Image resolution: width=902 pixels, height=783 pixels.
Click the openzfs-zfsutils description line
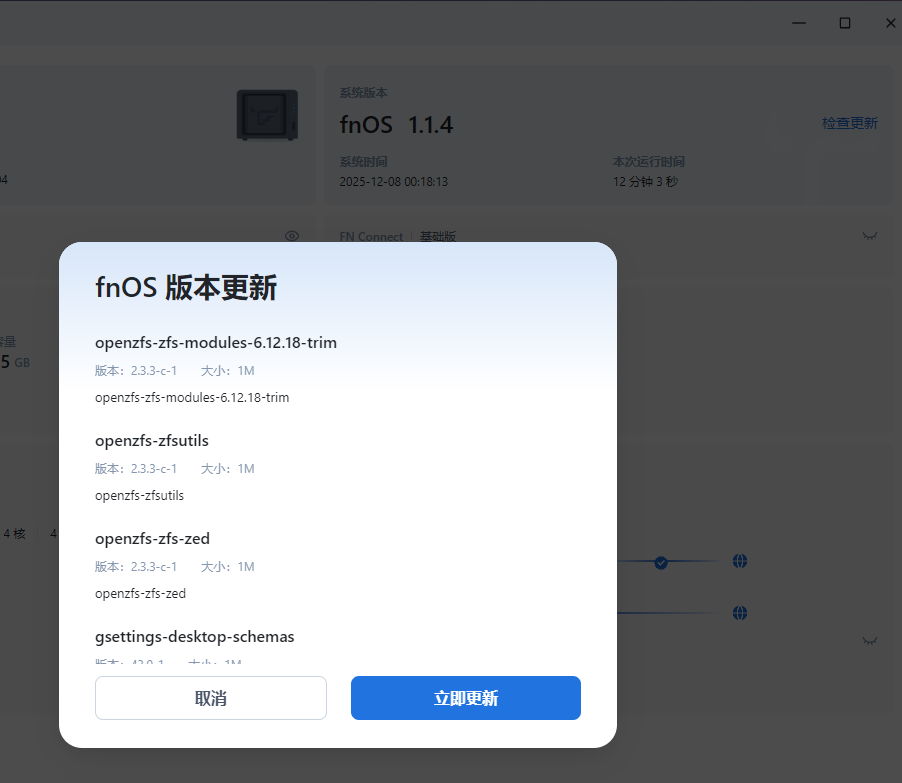139,496
